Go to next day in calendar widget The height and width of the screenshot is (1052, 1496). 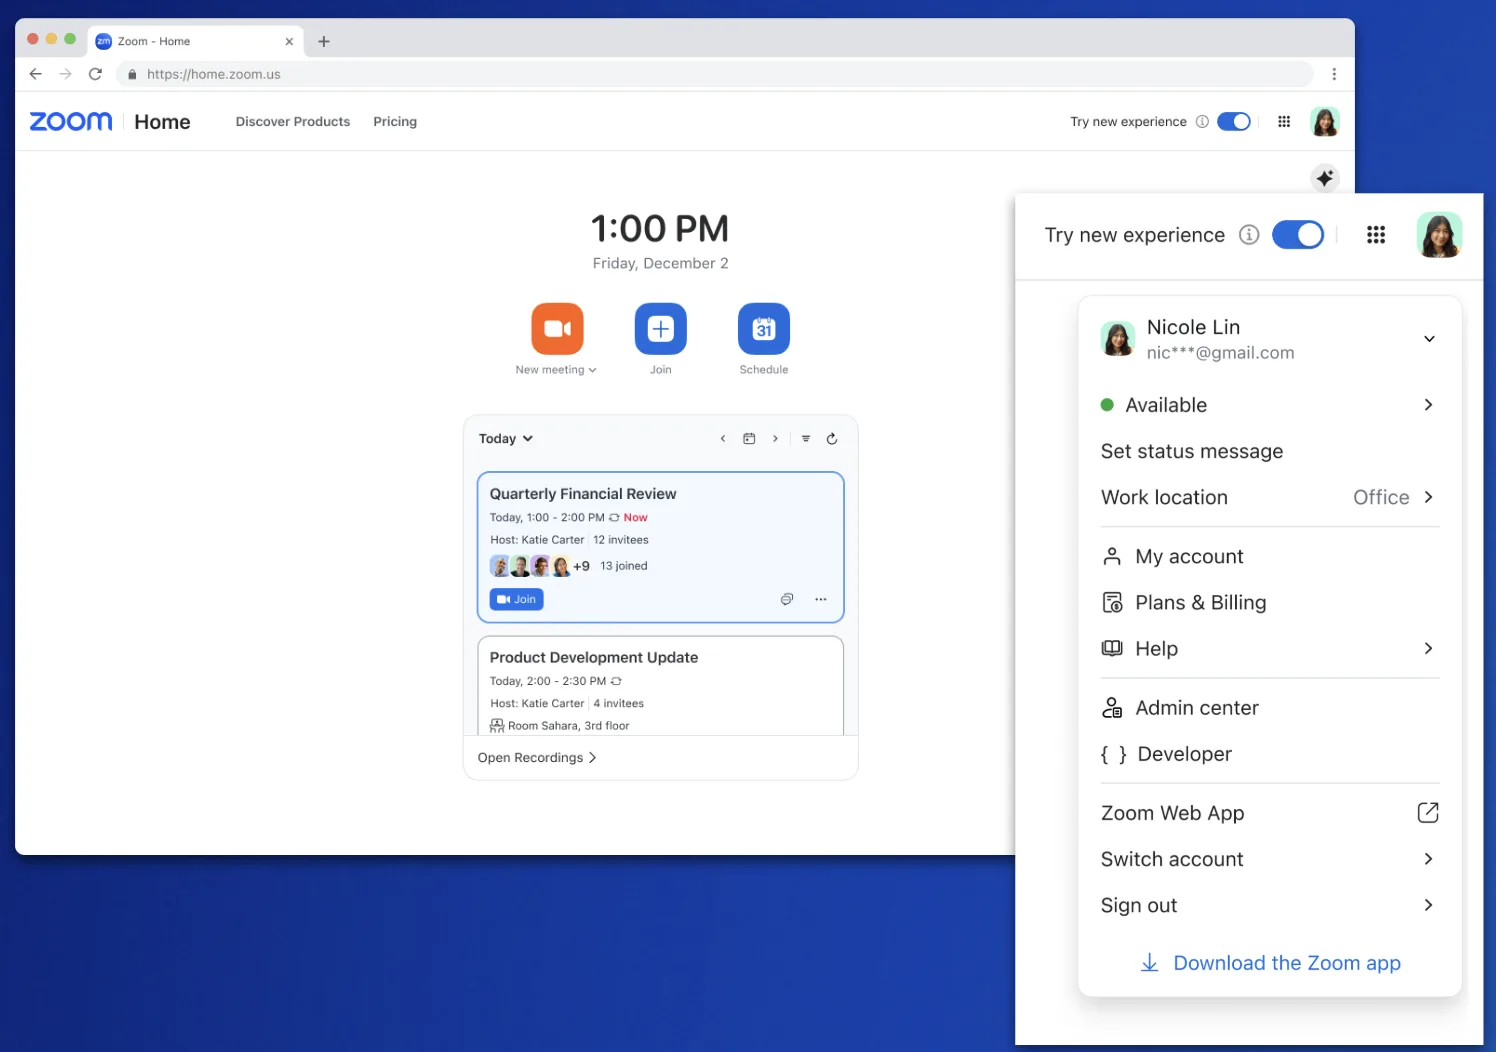click(775, 439)
